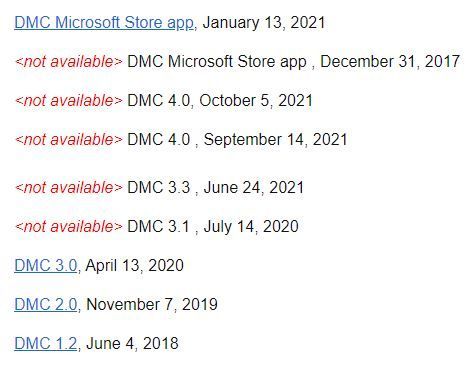Select the April 13, 2020 date text
This screenshot has height=366, width=470.
[134, 266]
